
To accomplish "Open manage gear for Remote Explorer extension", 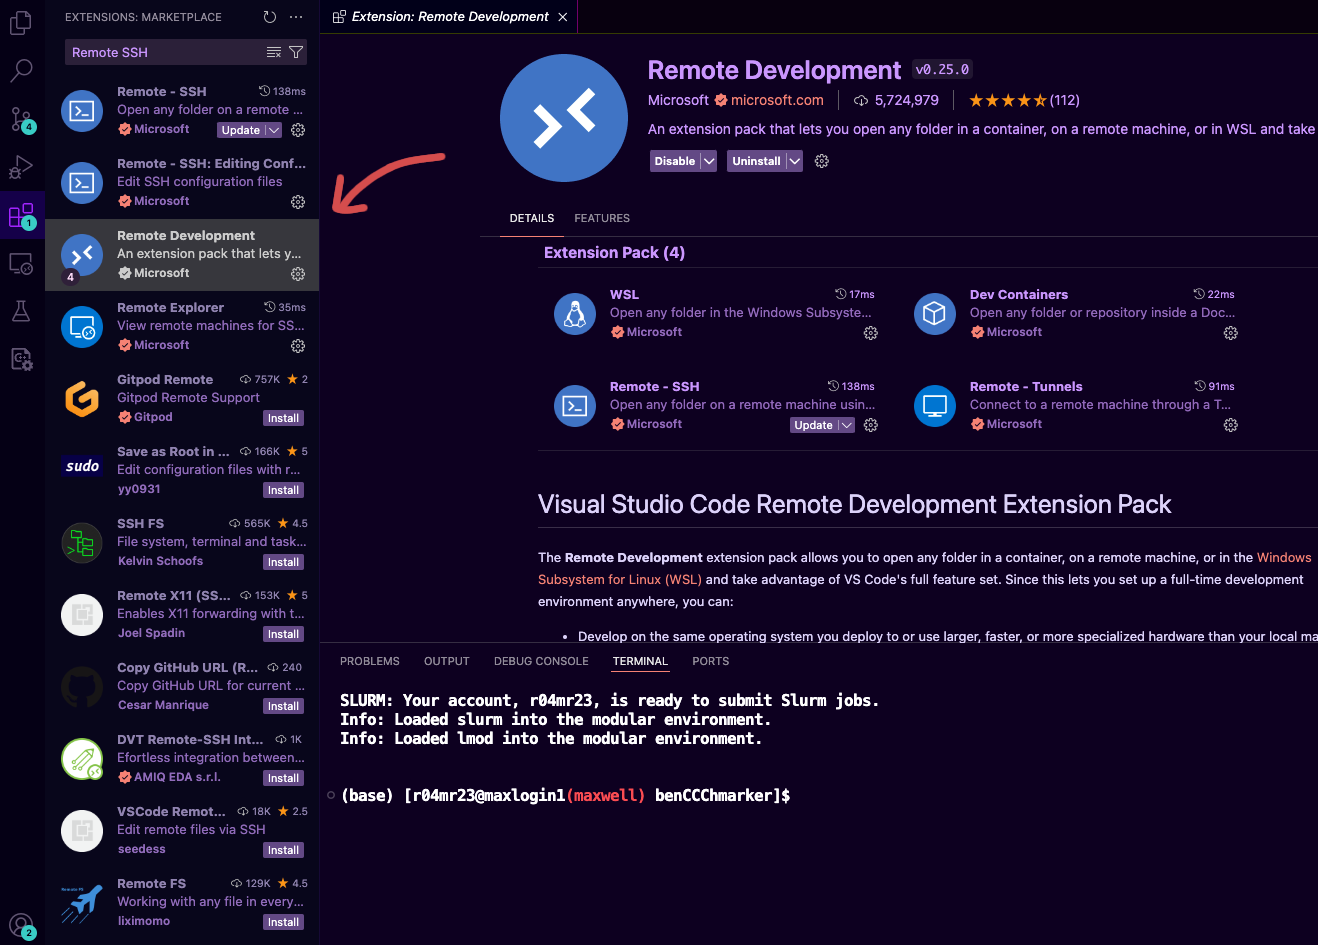I will [298, 346].
